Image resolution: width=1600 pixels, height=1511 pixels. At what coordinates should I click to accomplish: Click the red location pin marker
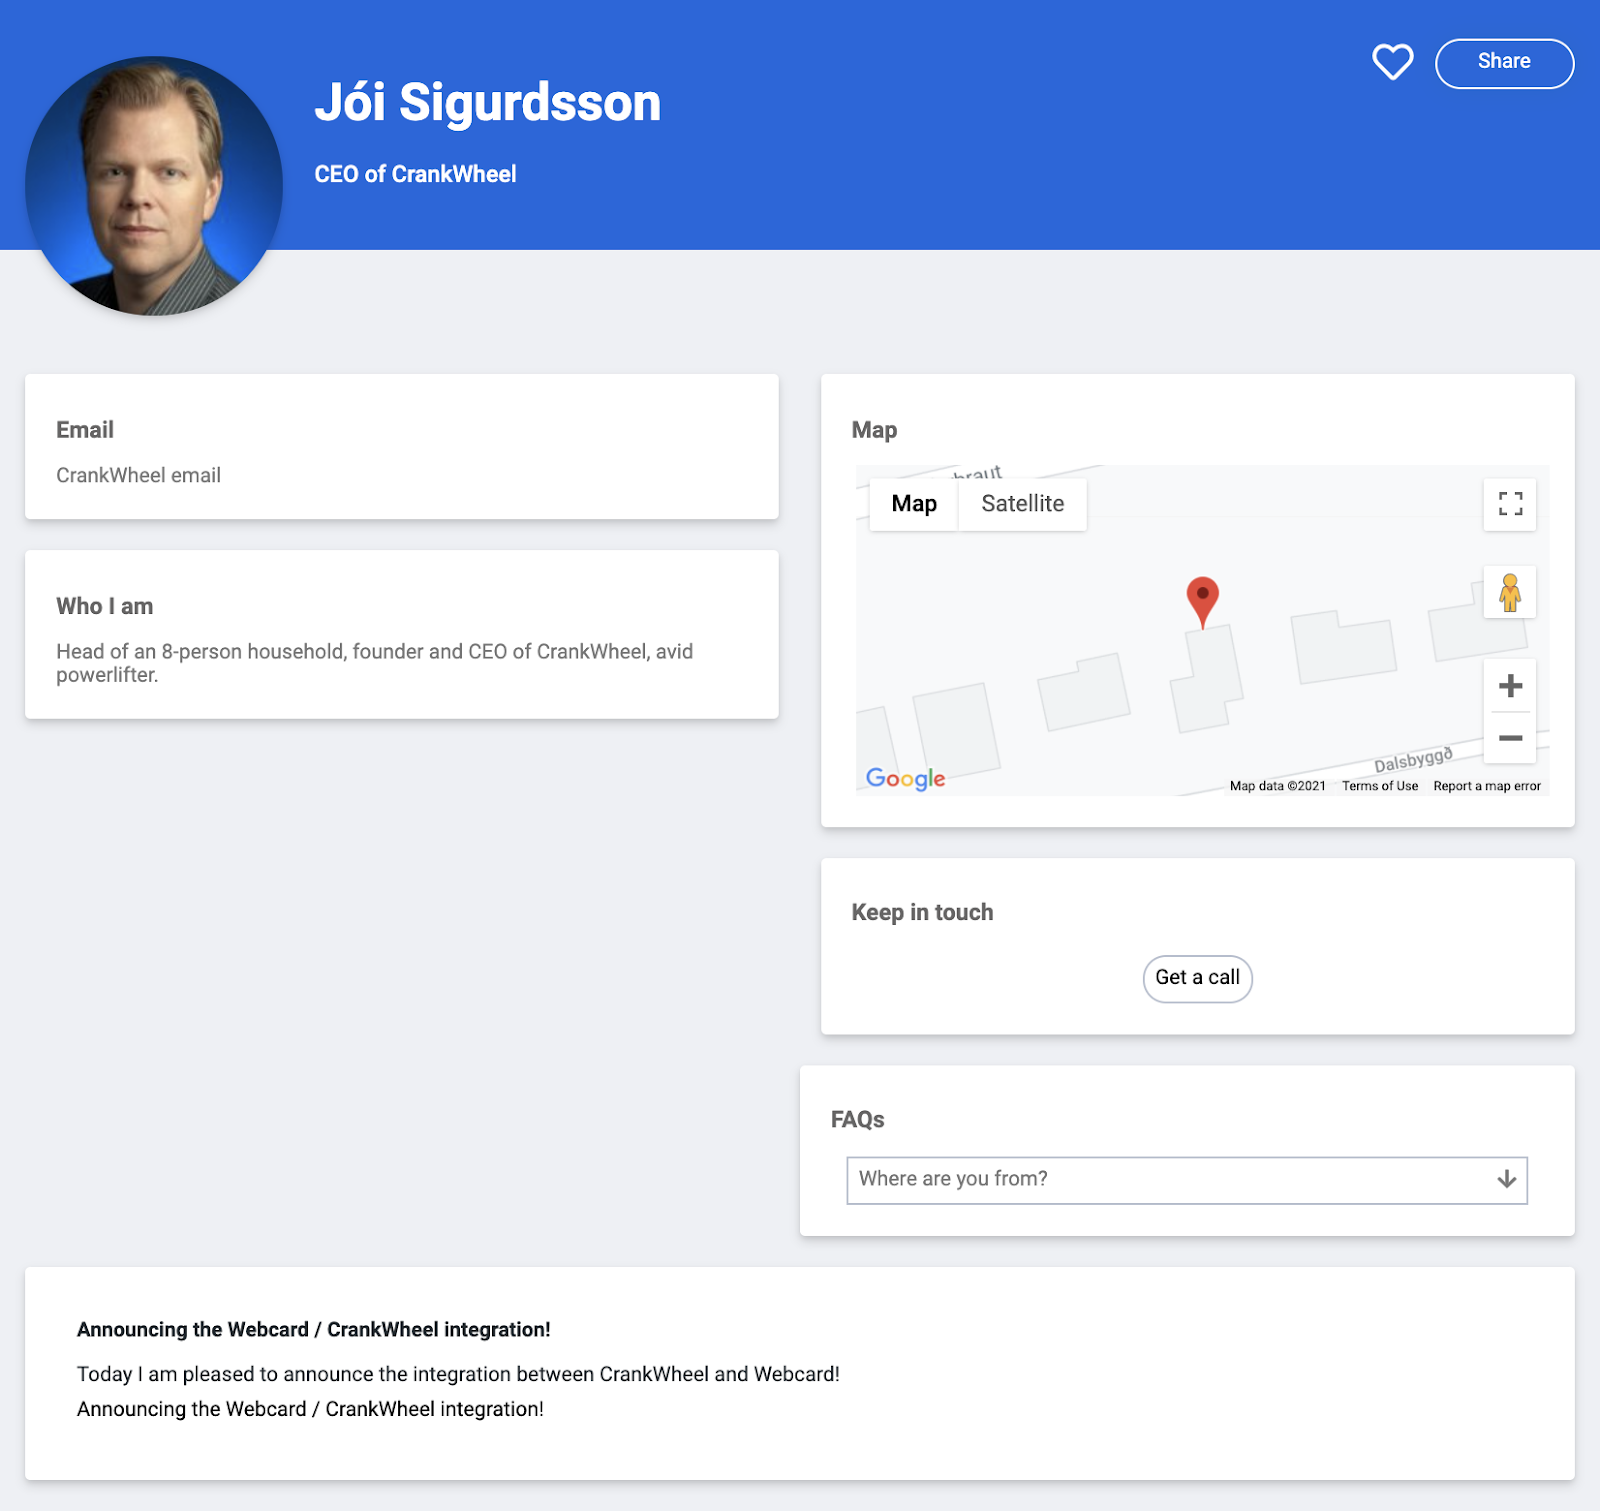1202,599
